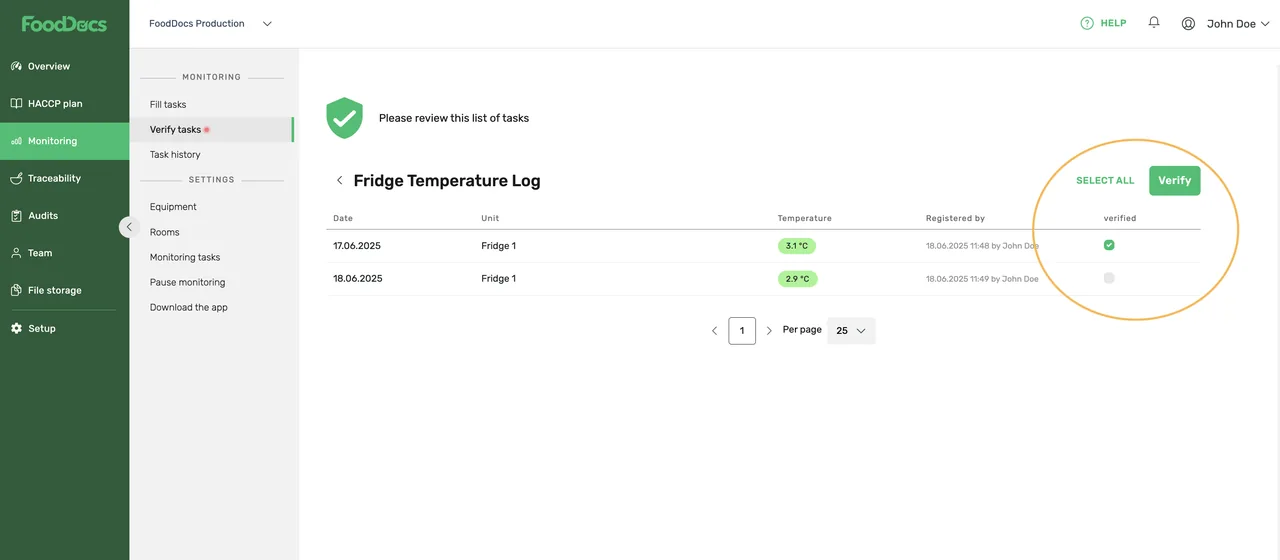Image resolution: width=1280 pixels, height=560 pixels.
Task: Click the HACCP plan book icon
Action: point(16,103)
